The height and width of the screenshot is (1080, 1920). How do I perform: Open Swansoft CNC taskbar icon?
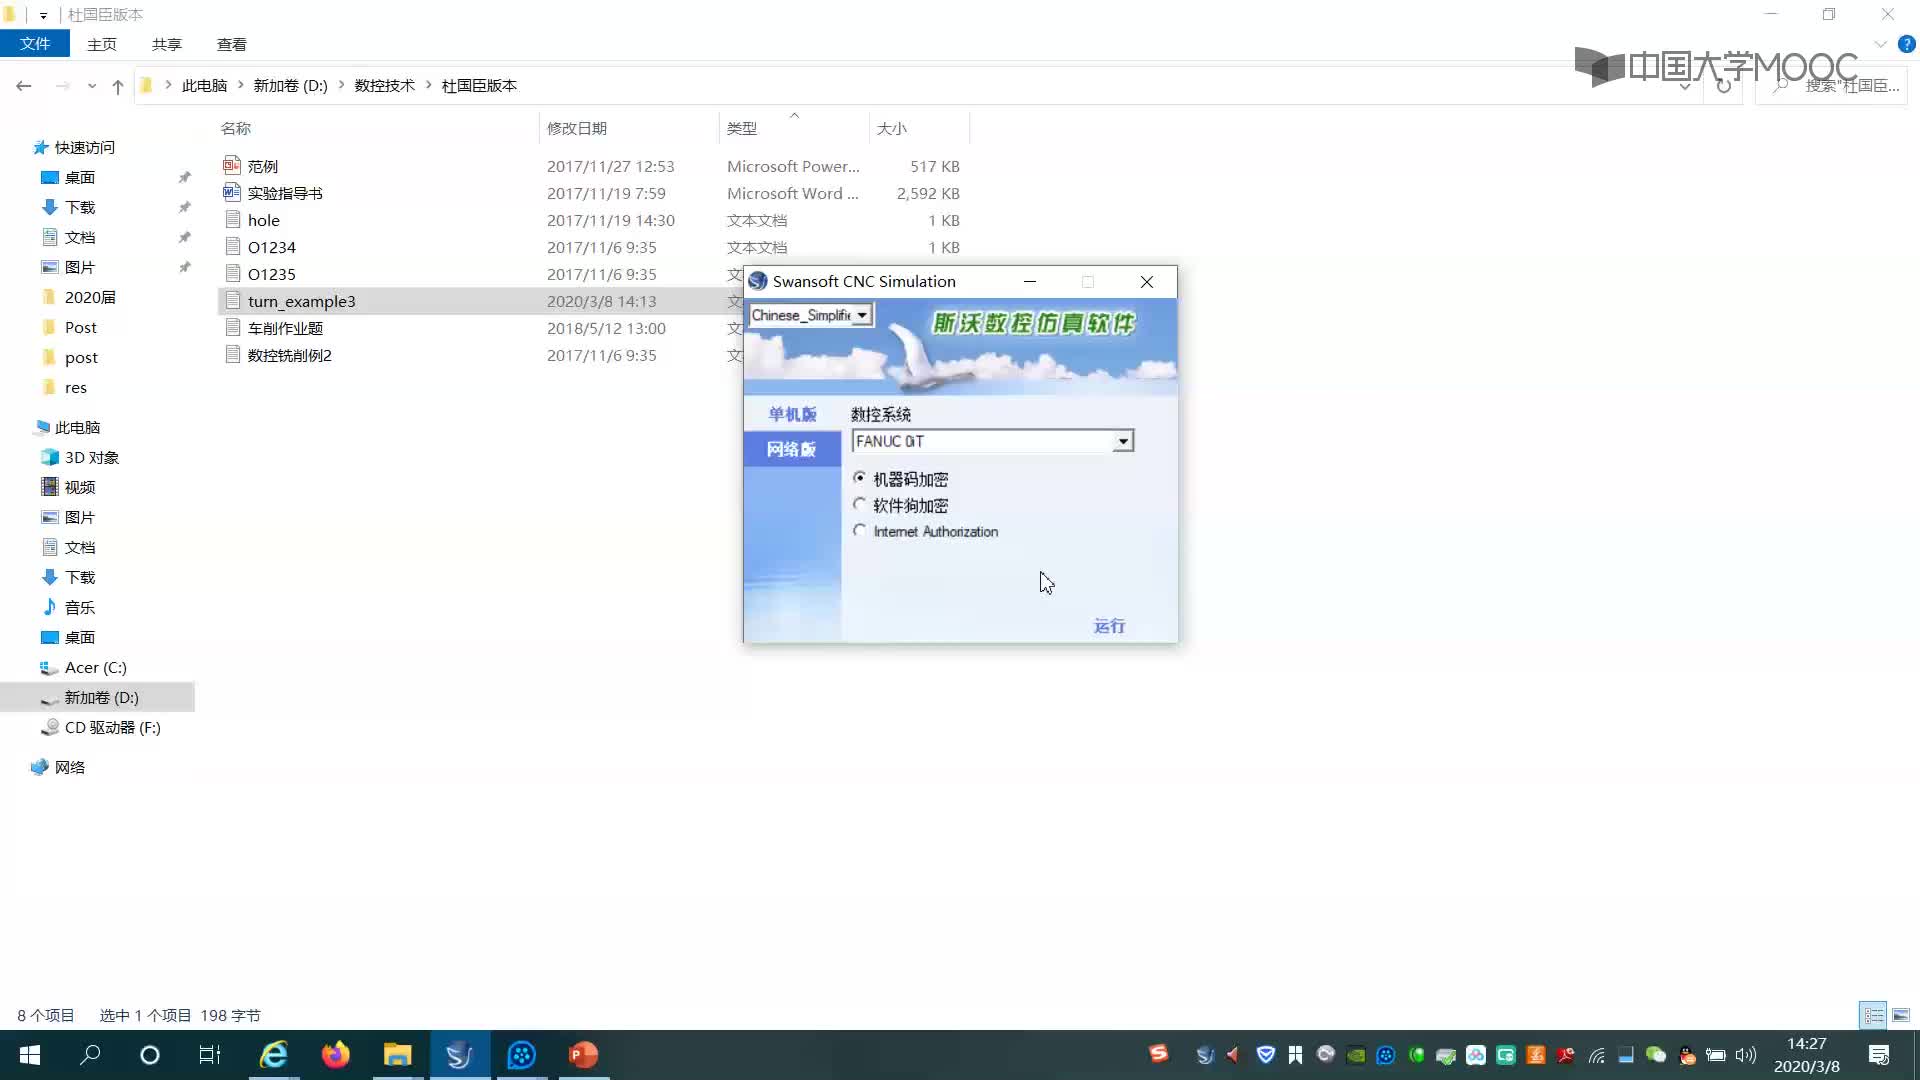pos(460,1055)
